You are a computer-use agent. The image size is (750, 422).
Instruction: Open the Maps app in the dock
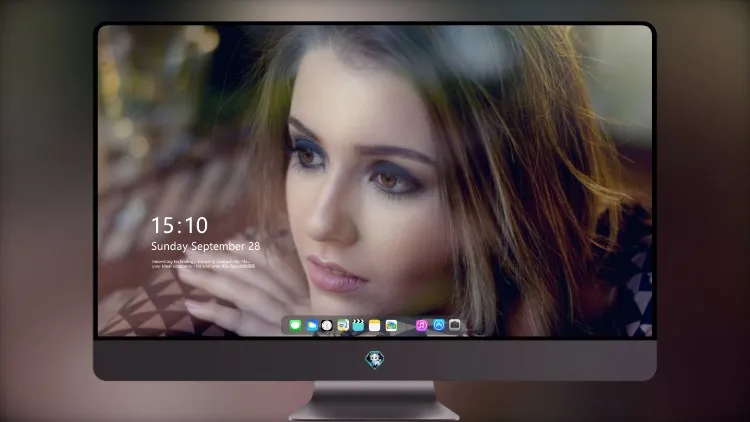[343, 325]
